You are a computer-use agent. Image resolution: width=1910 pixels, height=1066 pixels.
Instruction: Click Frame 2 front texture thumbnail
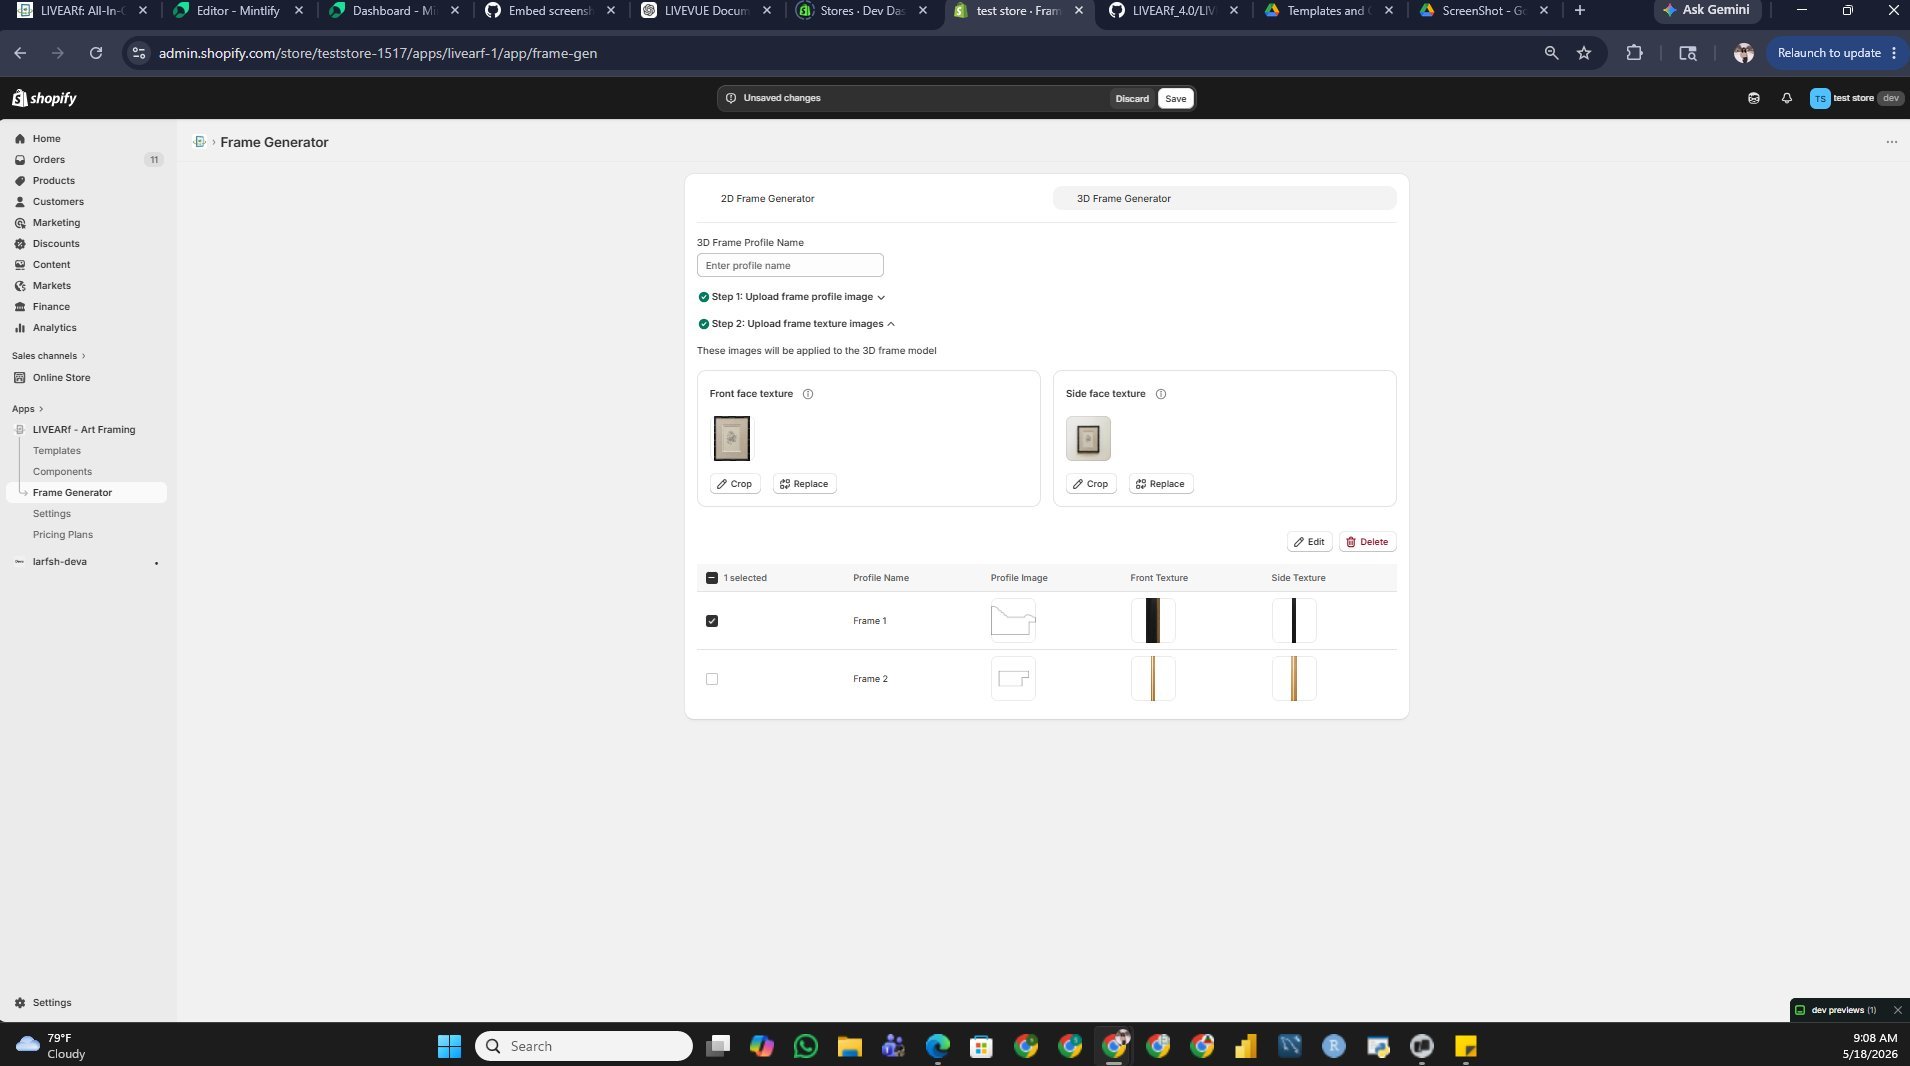[1153, 679]
